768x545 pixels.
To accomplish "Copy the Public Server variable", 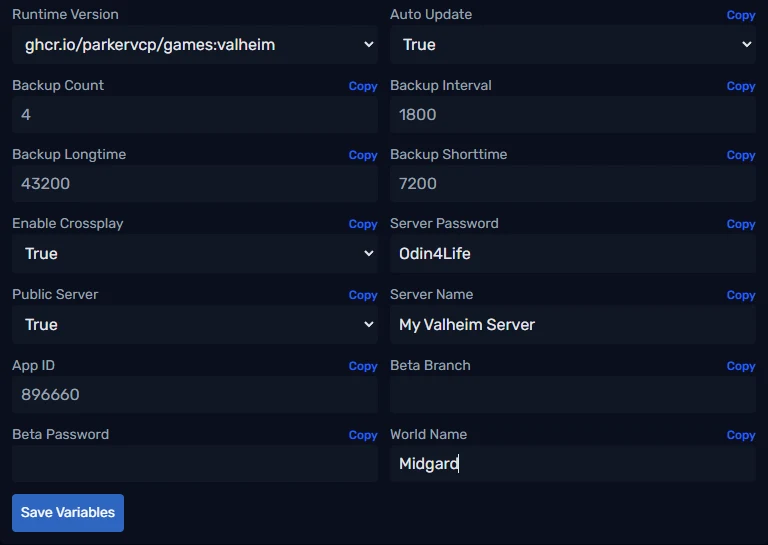I will coord(363,295).
